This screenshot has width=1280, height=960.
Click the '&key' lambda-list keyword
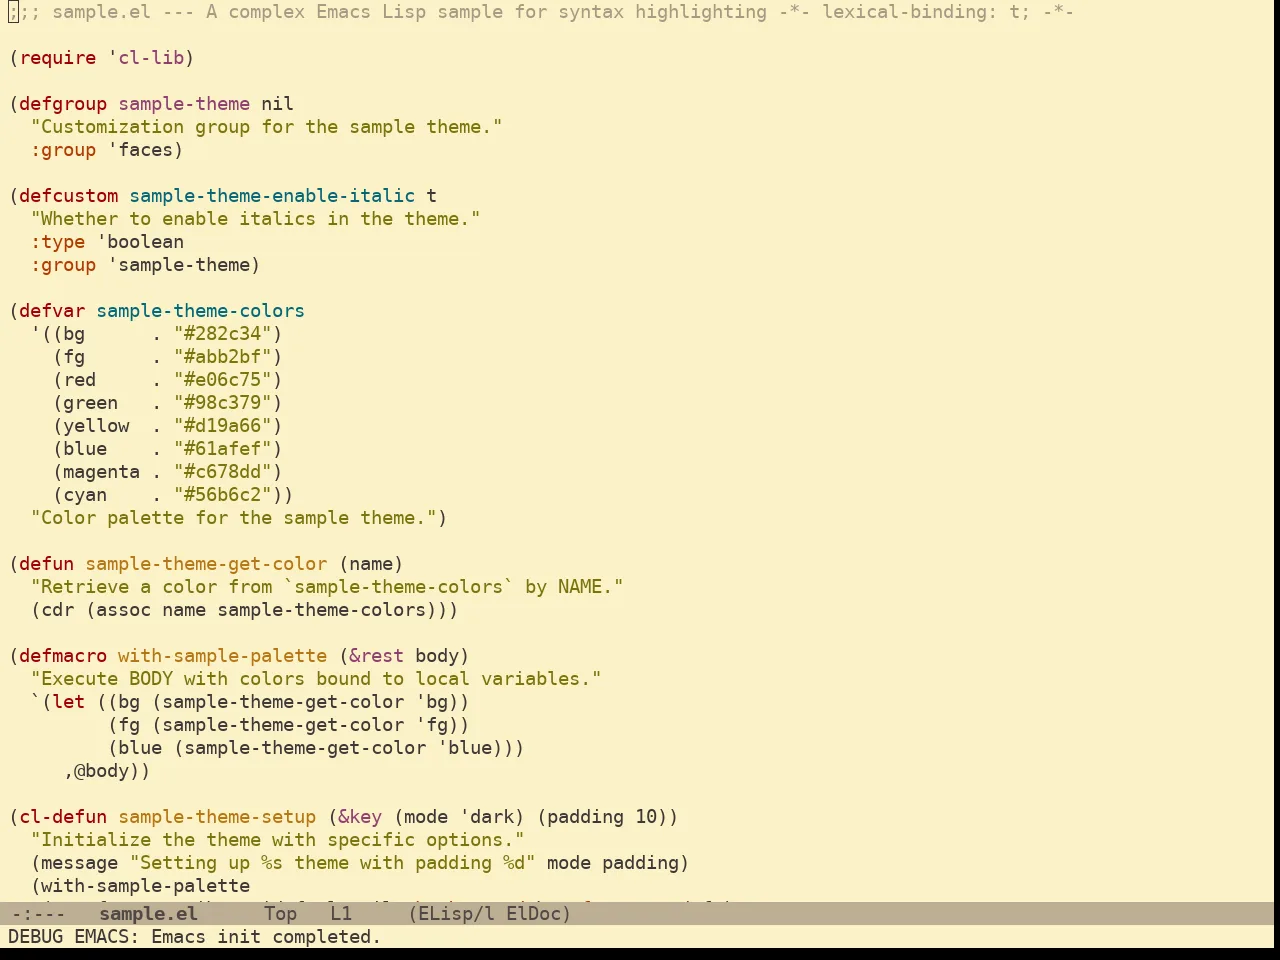point(360,817)
